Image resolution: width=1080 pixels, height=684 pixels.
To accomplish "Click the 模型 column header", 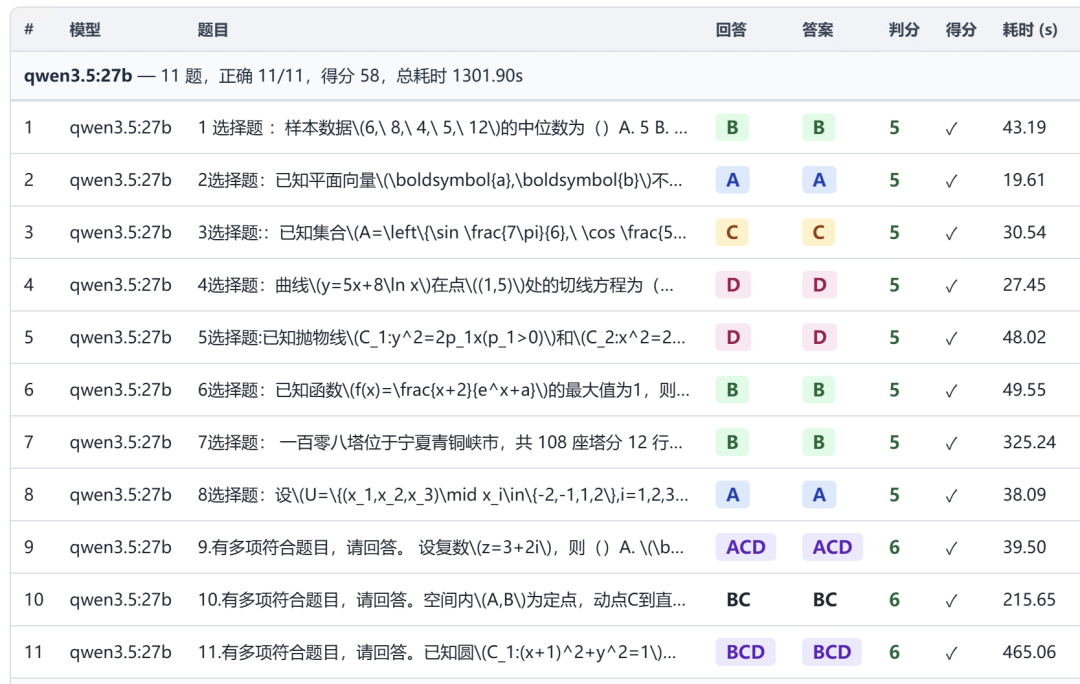I will point(85,30).
